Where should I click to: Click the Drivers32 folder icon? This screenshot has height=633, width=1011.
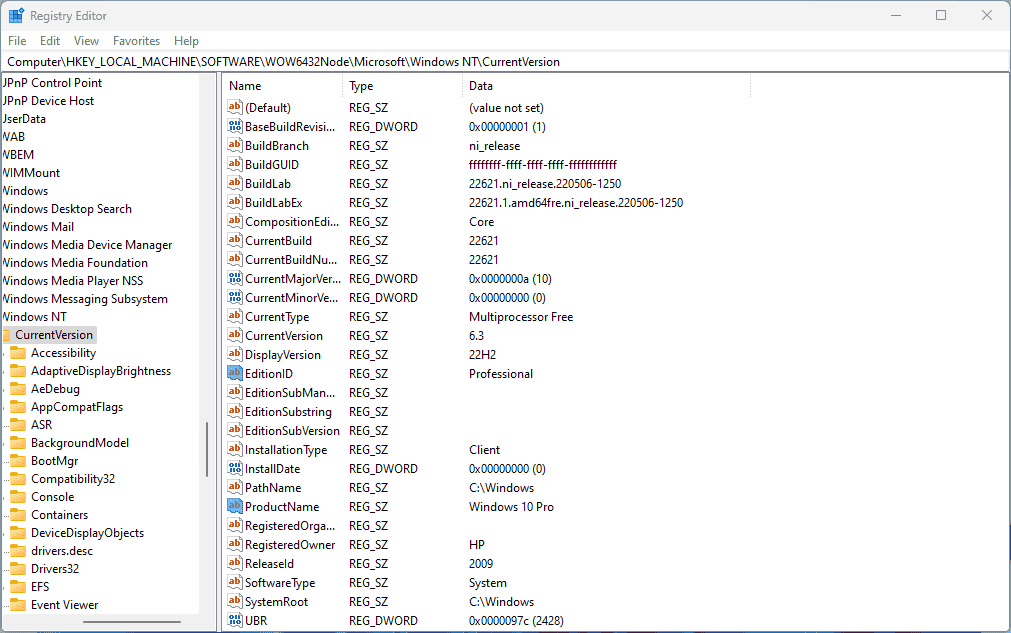coord(18,569)
